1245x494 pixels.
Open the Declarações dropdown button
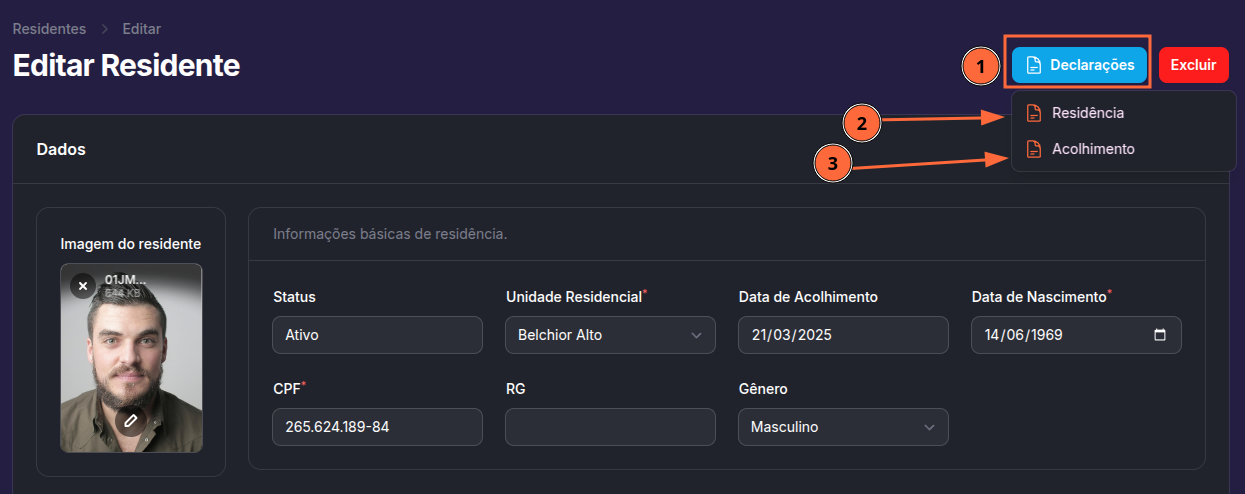[1079, 65]
